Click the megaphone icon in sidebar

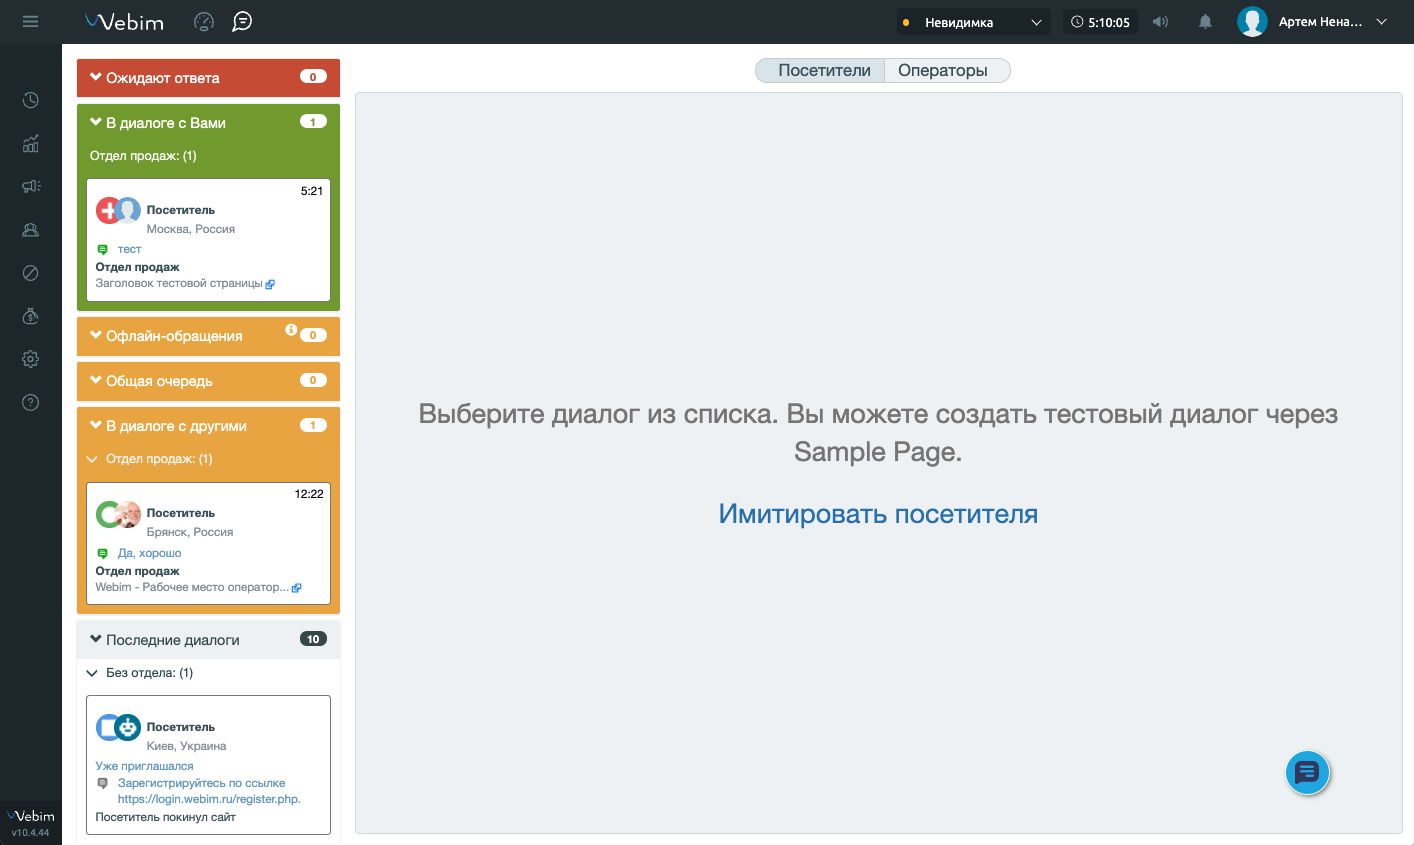(x=31, y=186)
